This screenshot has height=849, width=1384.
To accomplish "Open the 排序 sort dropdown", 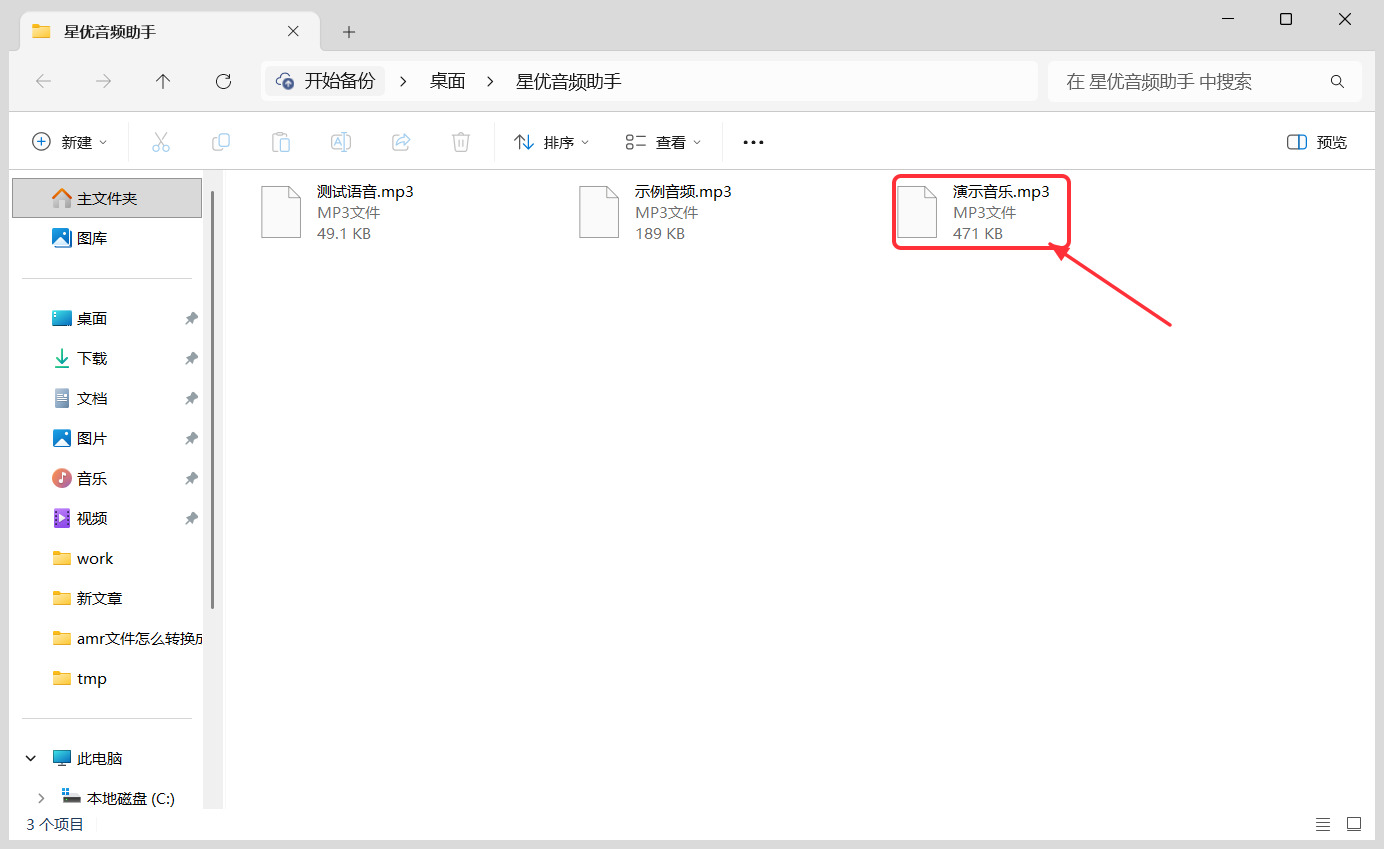I will (552, 142).
